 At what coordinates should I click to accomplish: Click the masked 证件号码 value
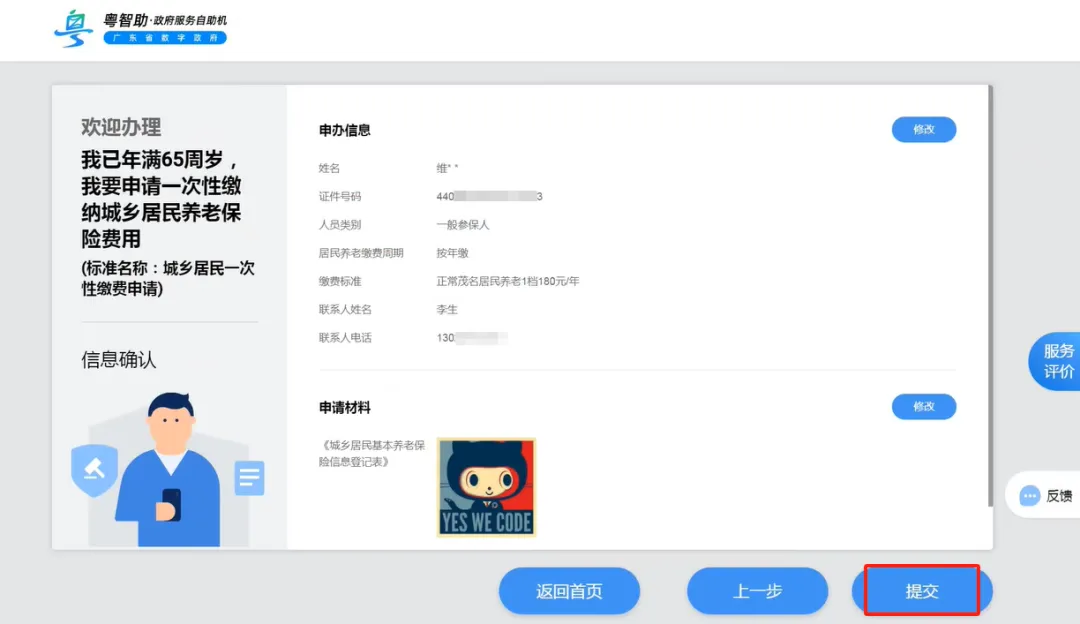(x=489, y=197)
